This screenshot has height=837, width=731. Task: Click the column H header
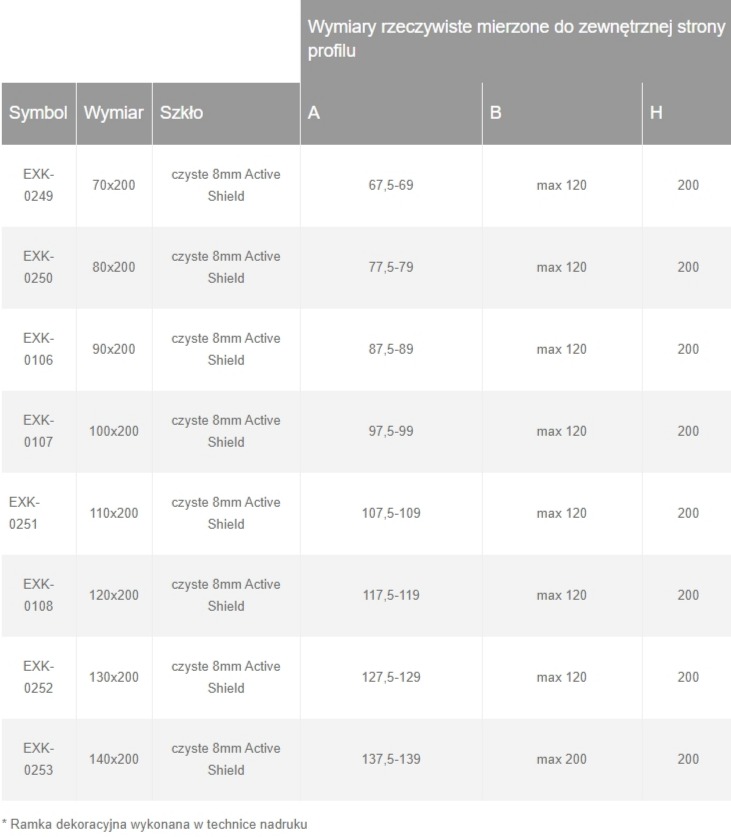tap(656, 114)
